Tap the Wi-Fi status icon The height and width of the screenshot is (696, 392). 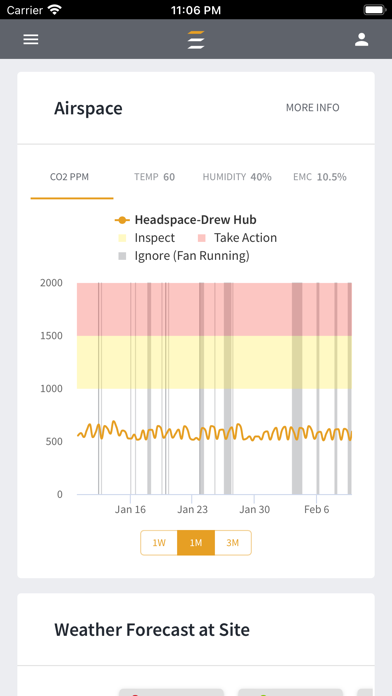(x=55, y=9)
